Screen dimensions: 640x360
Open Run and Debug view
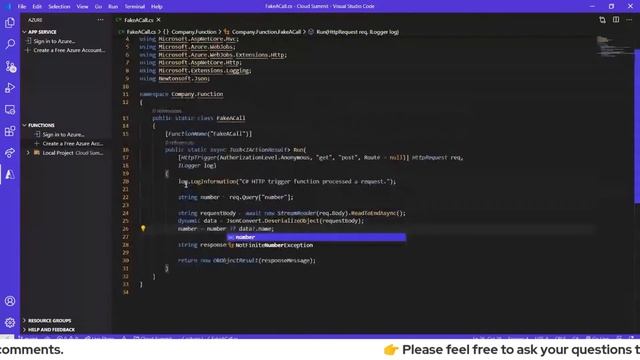tap(10, 88)
